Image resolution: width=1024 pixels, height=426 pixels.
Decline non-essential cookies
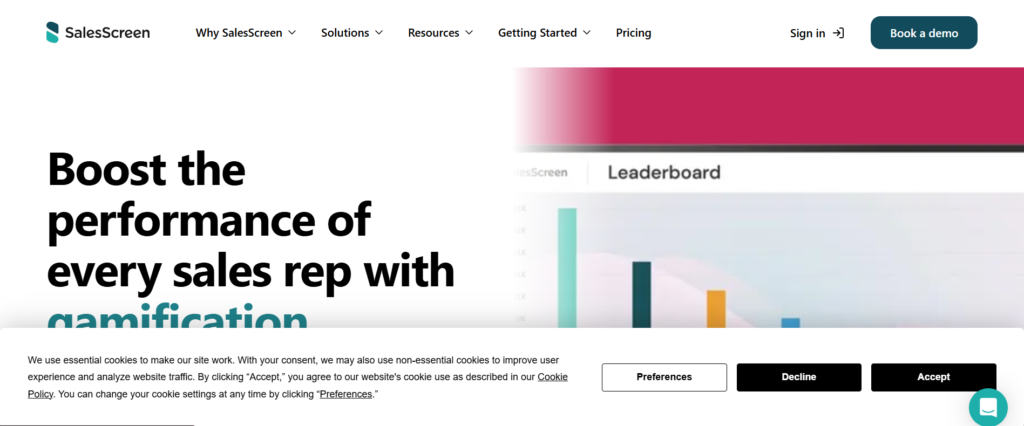[799, 377]
